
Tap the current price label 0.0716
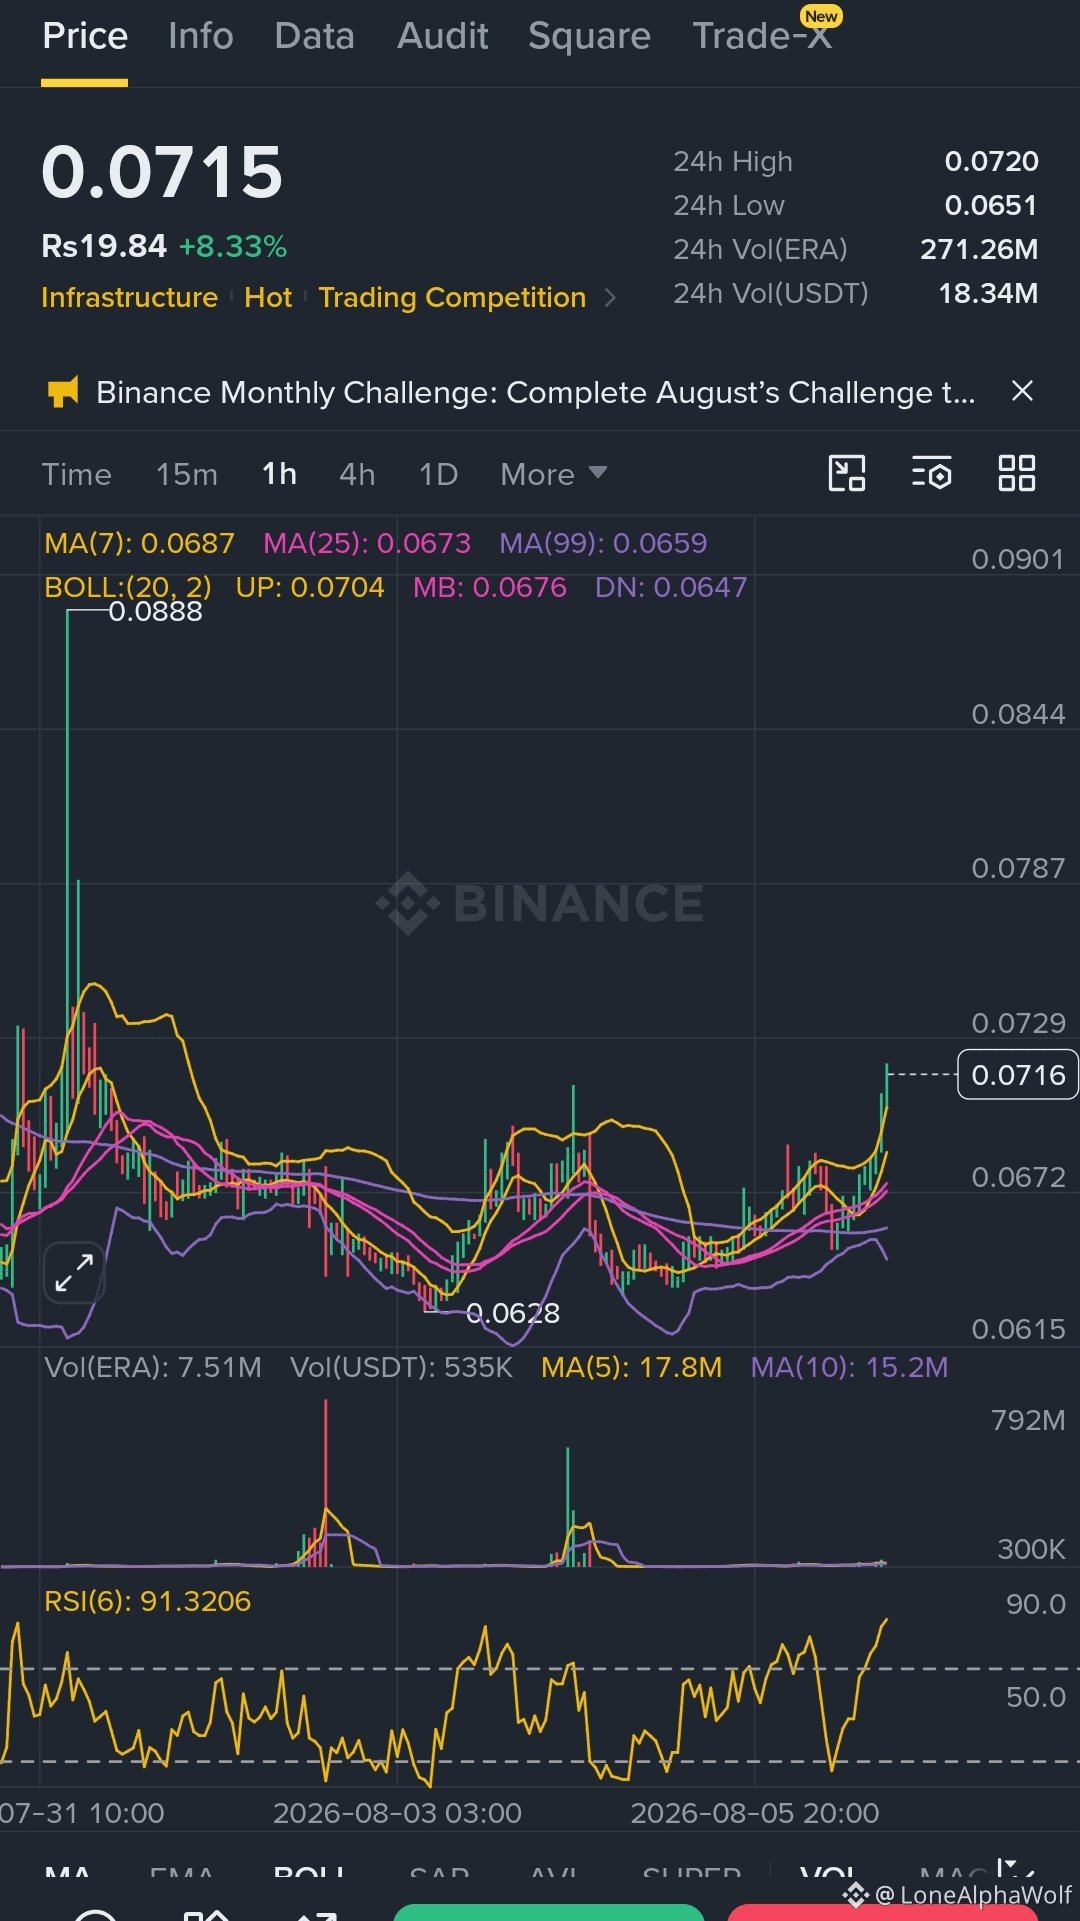coord(1018,1075)
